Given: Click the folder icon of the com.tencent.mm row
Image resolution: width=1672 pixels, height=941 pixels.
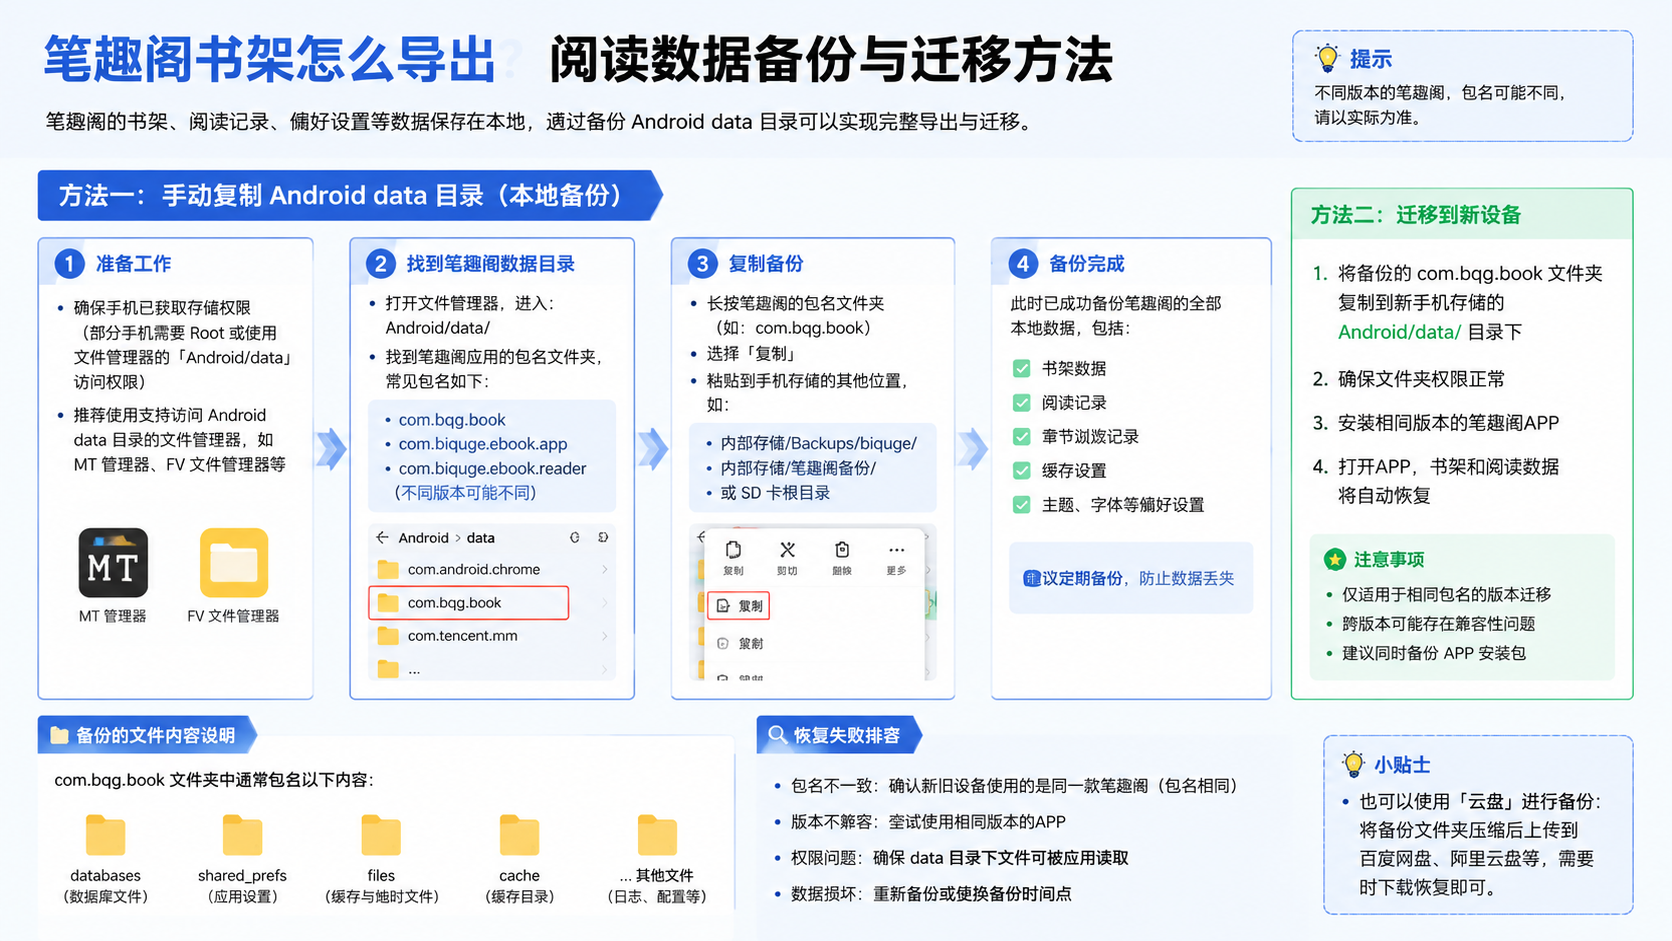Looking at the screenshot, I should [x=388, y=636].
